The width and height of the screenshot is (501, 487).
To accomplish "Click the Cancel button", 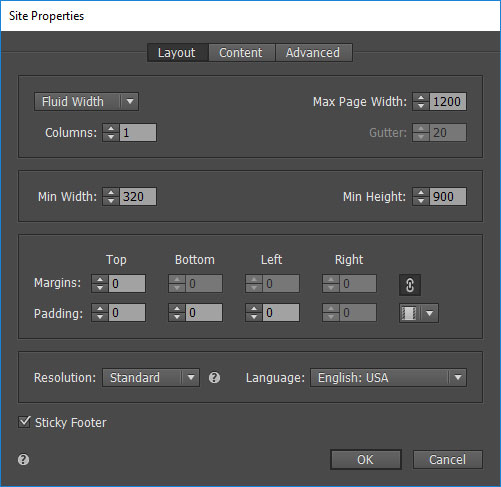I will (448, 460).
